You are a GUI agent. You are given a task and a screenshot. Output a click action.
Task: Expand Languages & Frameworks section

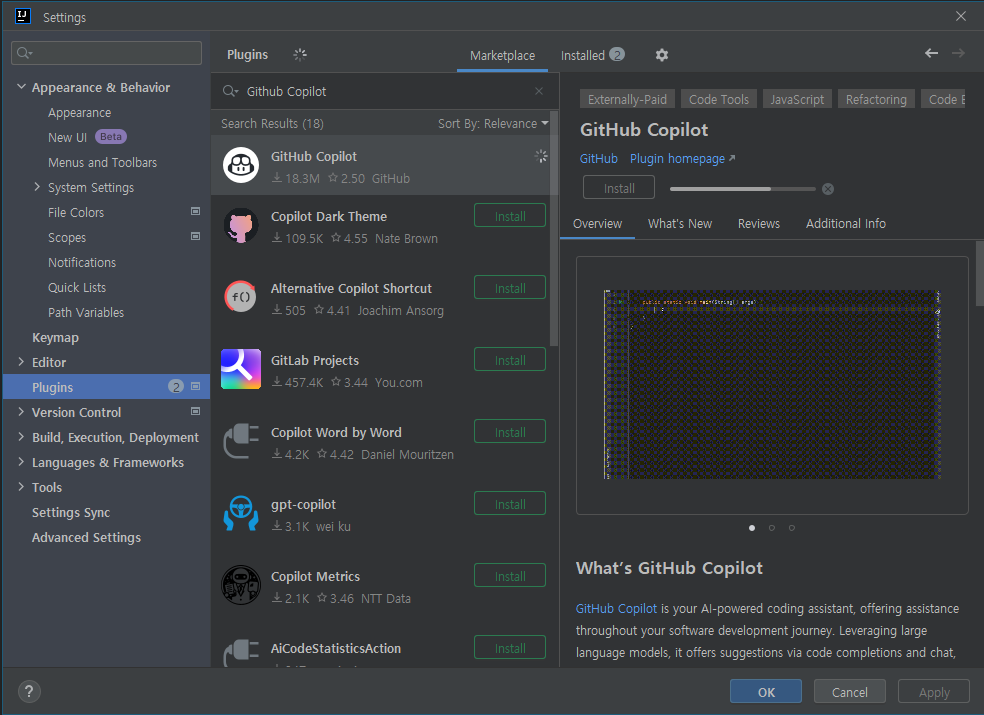21,462
